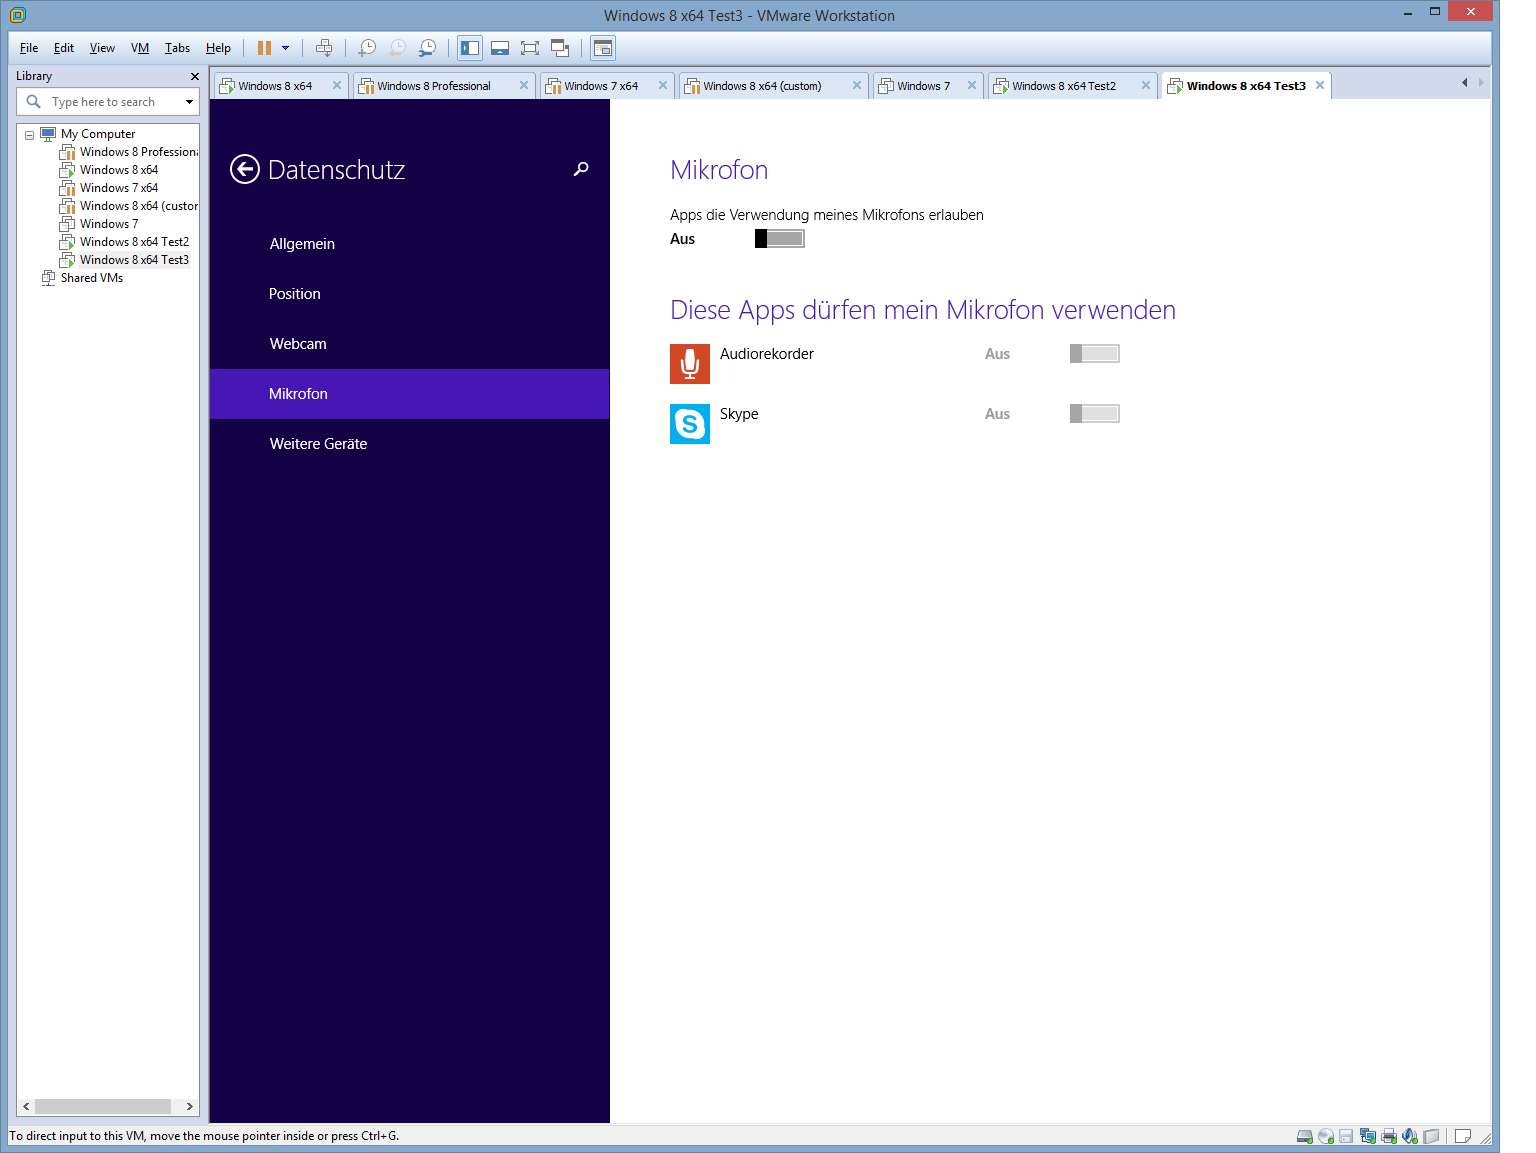Toggle microphone access for Skype

point(1095,414)
